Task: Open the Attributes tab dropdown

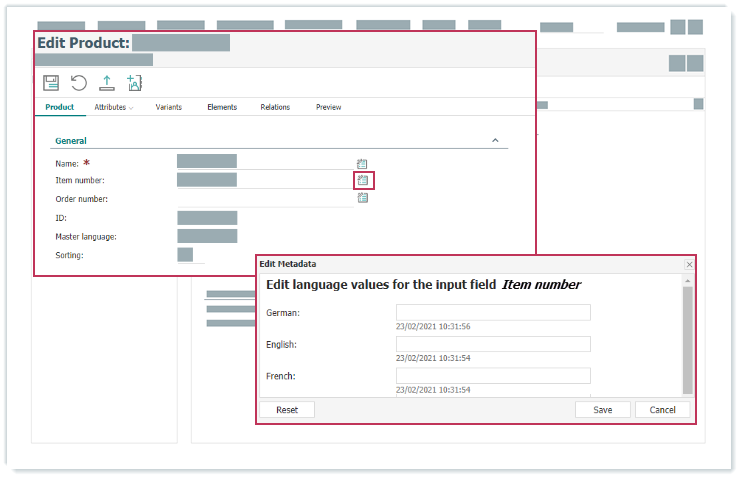Action: click(x=114, y=107)
